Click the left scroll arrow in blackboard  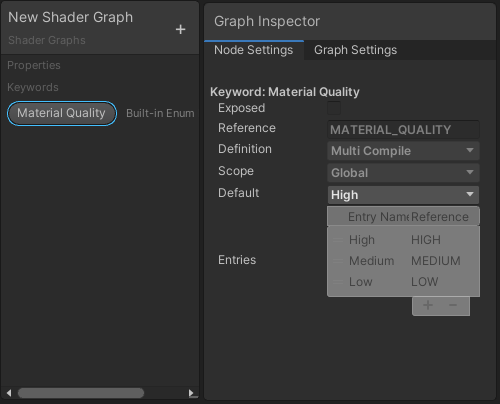(x=9, y=393)
